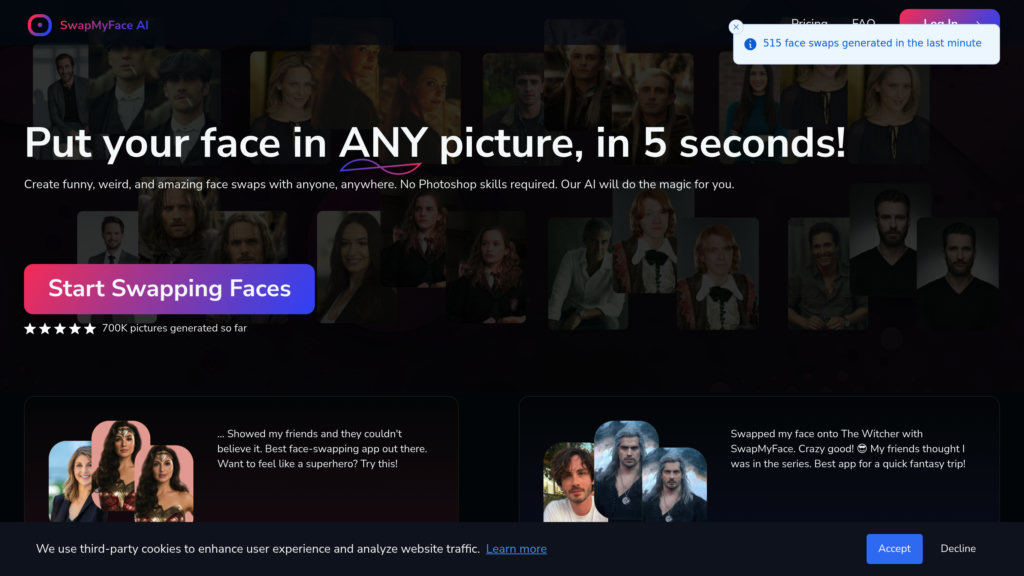Click Start Swapping Faces button
This screenshot has height=576, width=1024.
point(169,289)
